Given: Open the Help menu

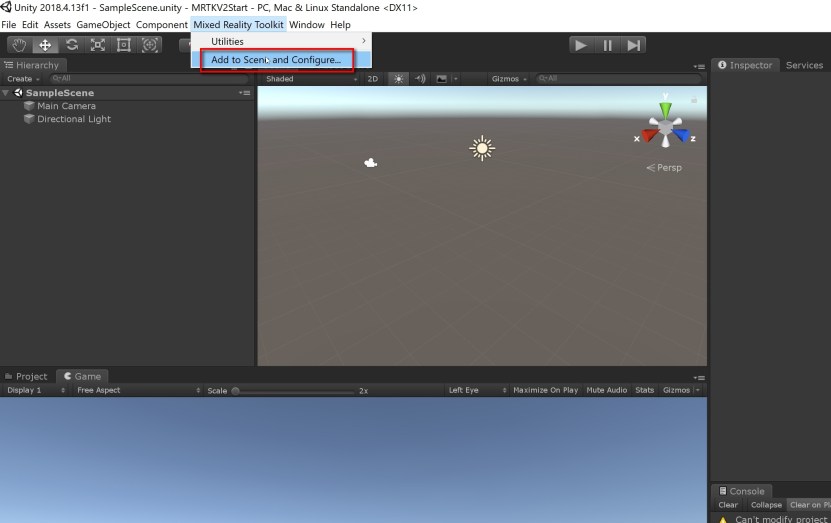Looking at the screenshot, I should pos(340,24).
